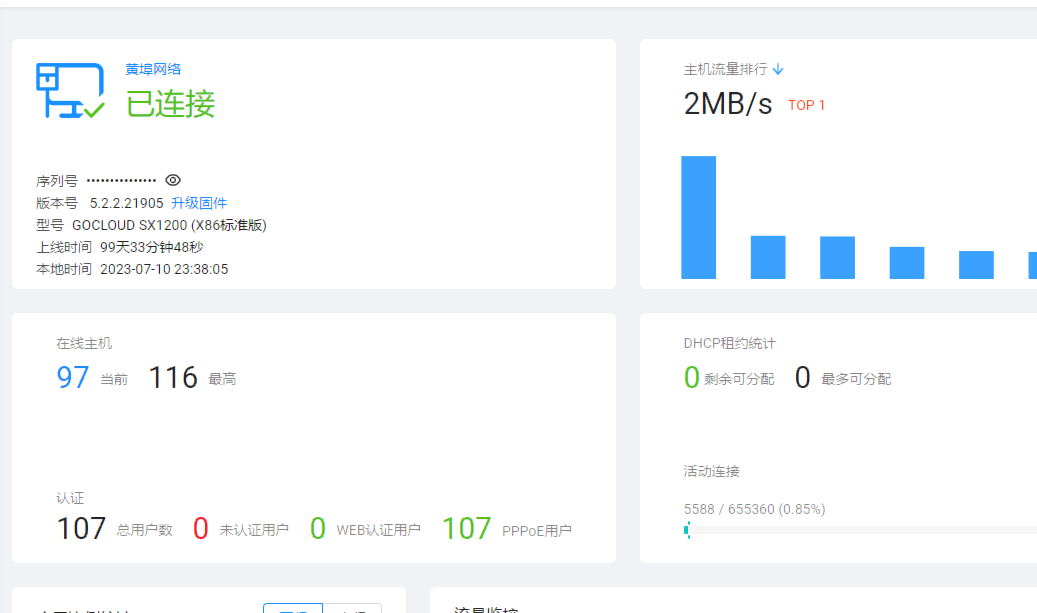Select the third bar in traffic chart
This screenshot has height=613, width=1037.
click(837, 257)
